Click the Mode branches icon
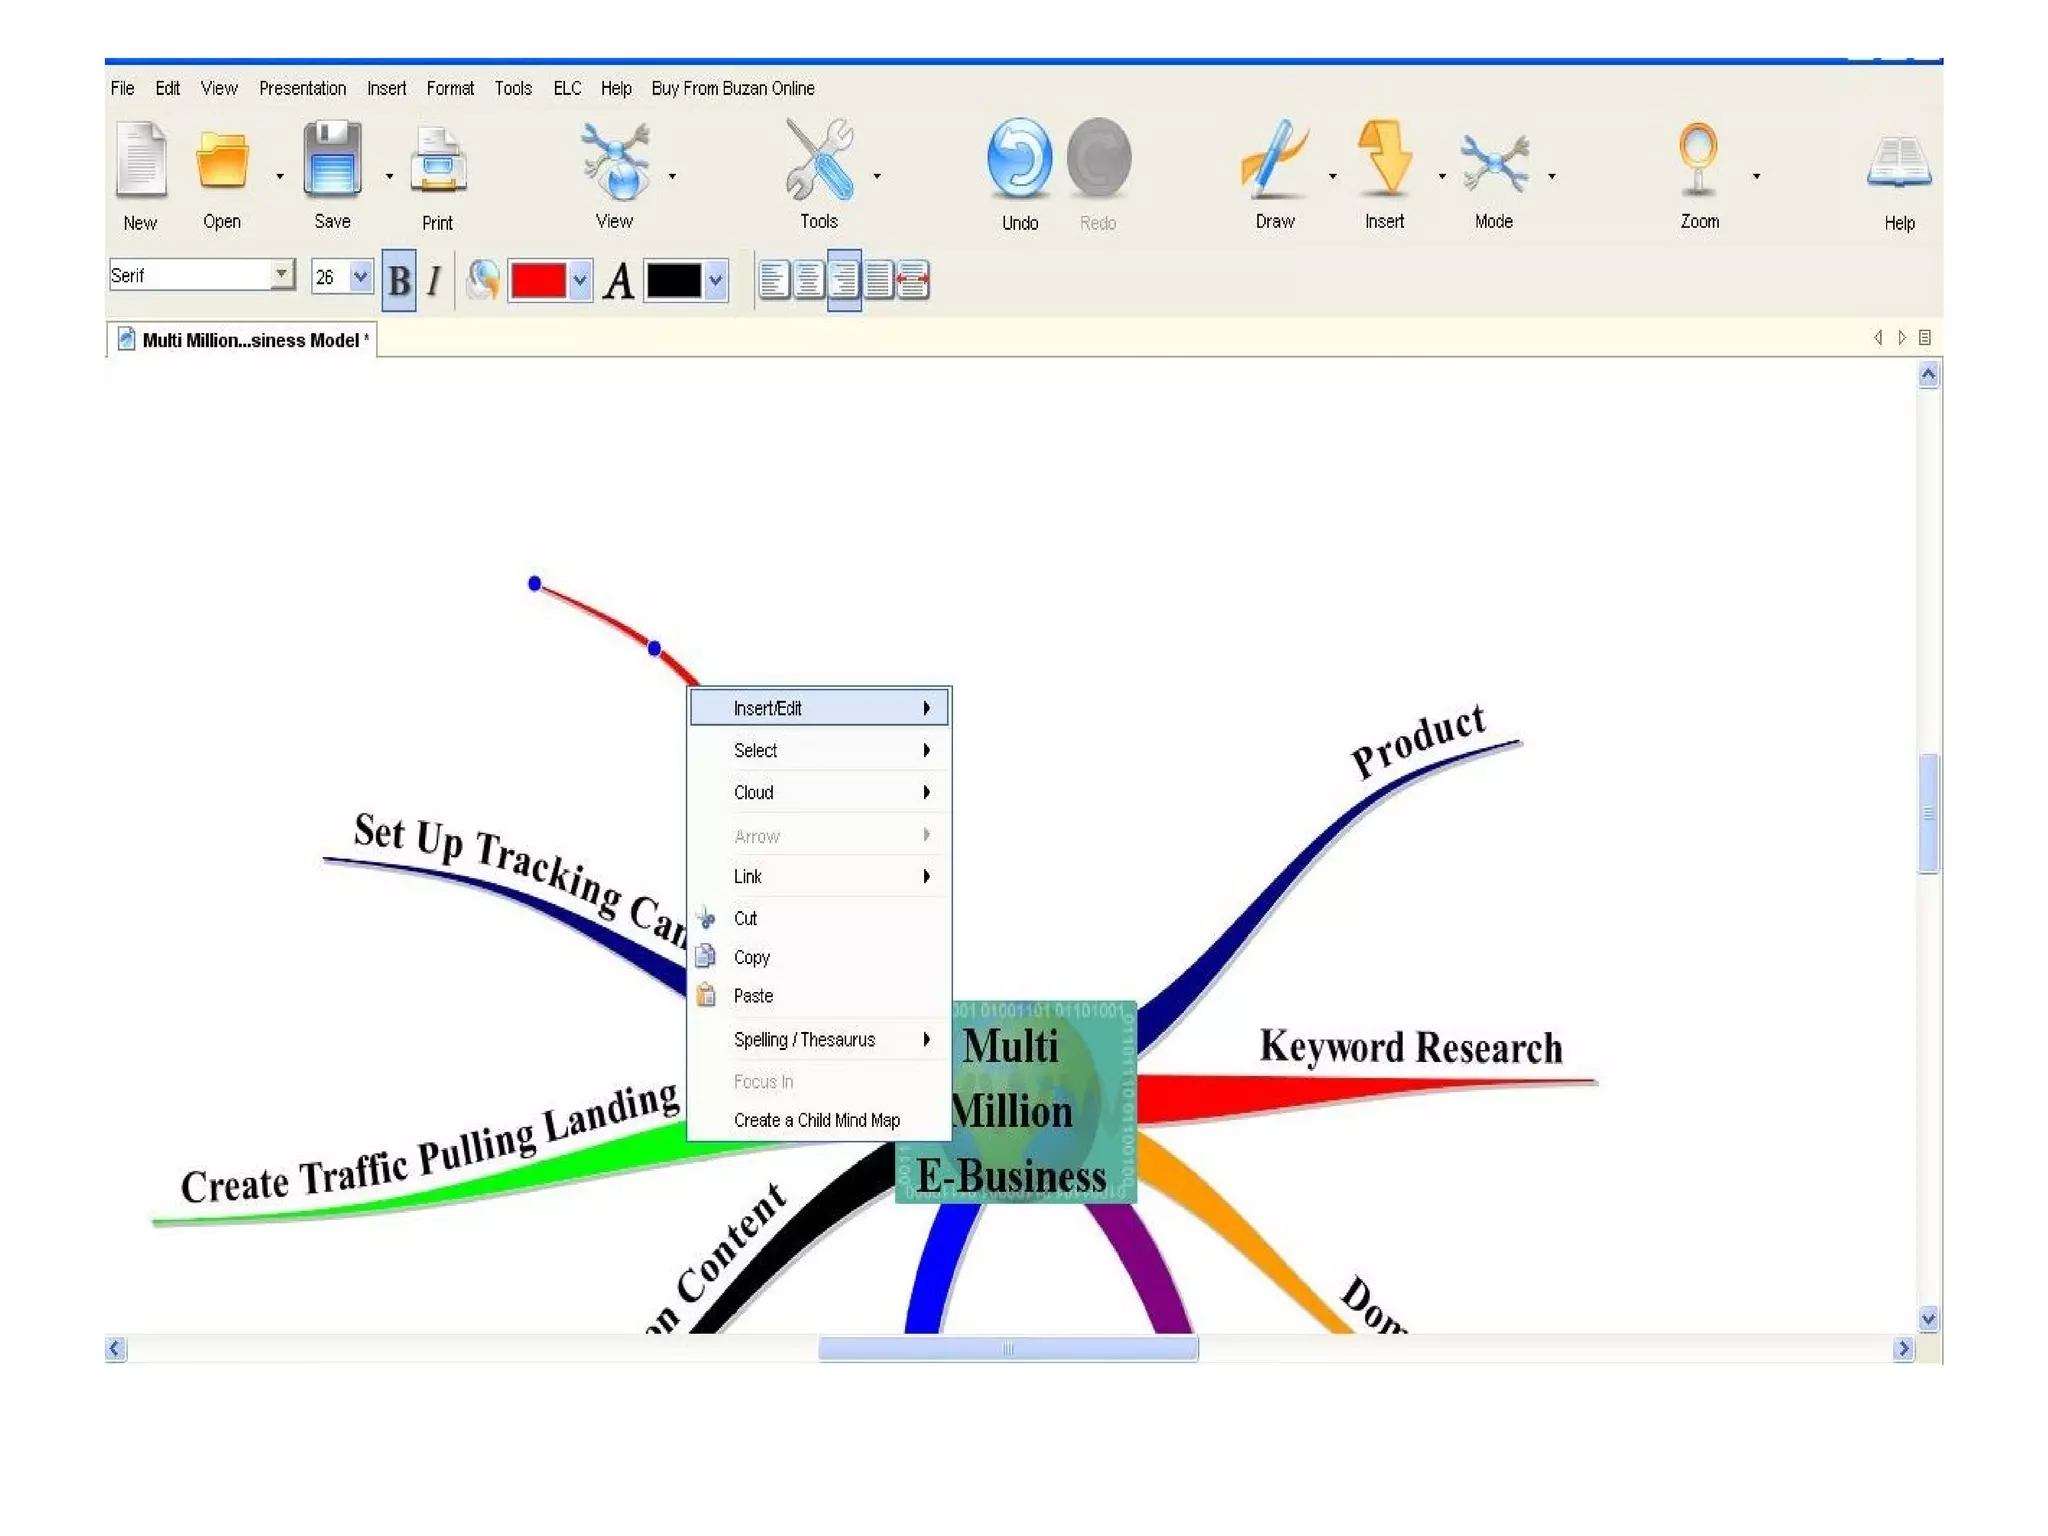This screenshot has width=2048, height=1536. (x=1493, y=161)
